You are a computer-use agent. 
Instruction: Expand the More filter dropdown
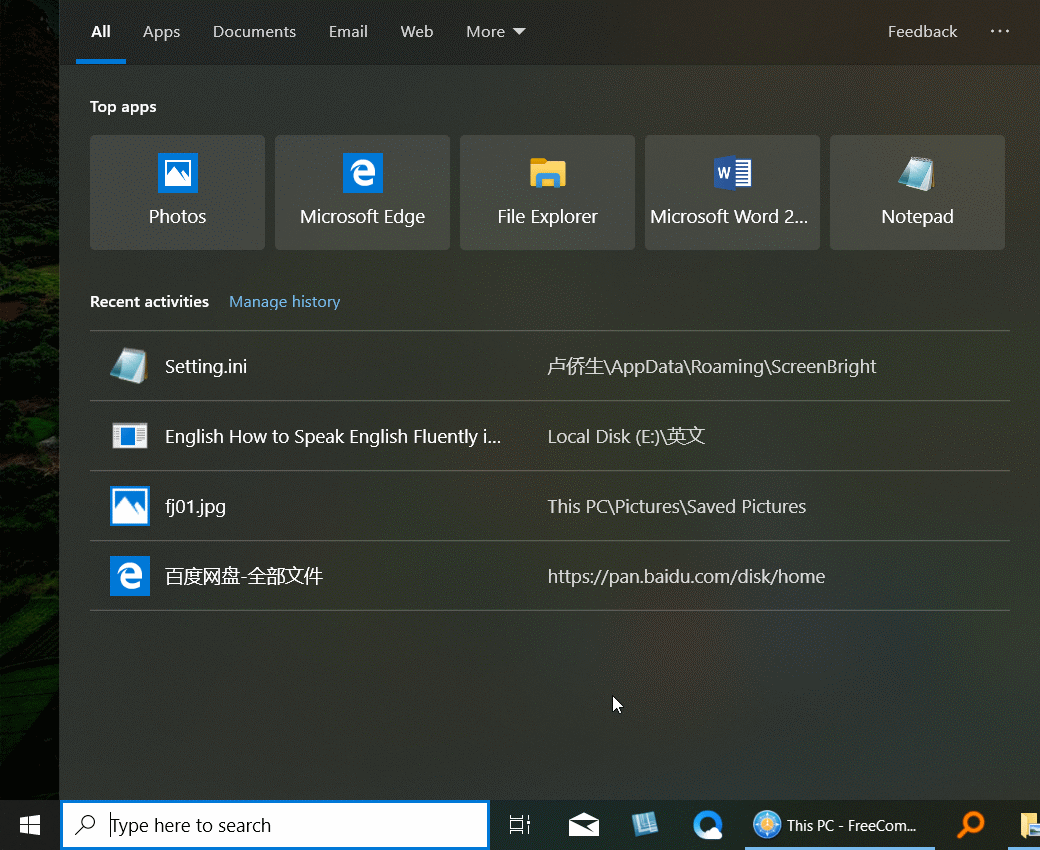495,32
